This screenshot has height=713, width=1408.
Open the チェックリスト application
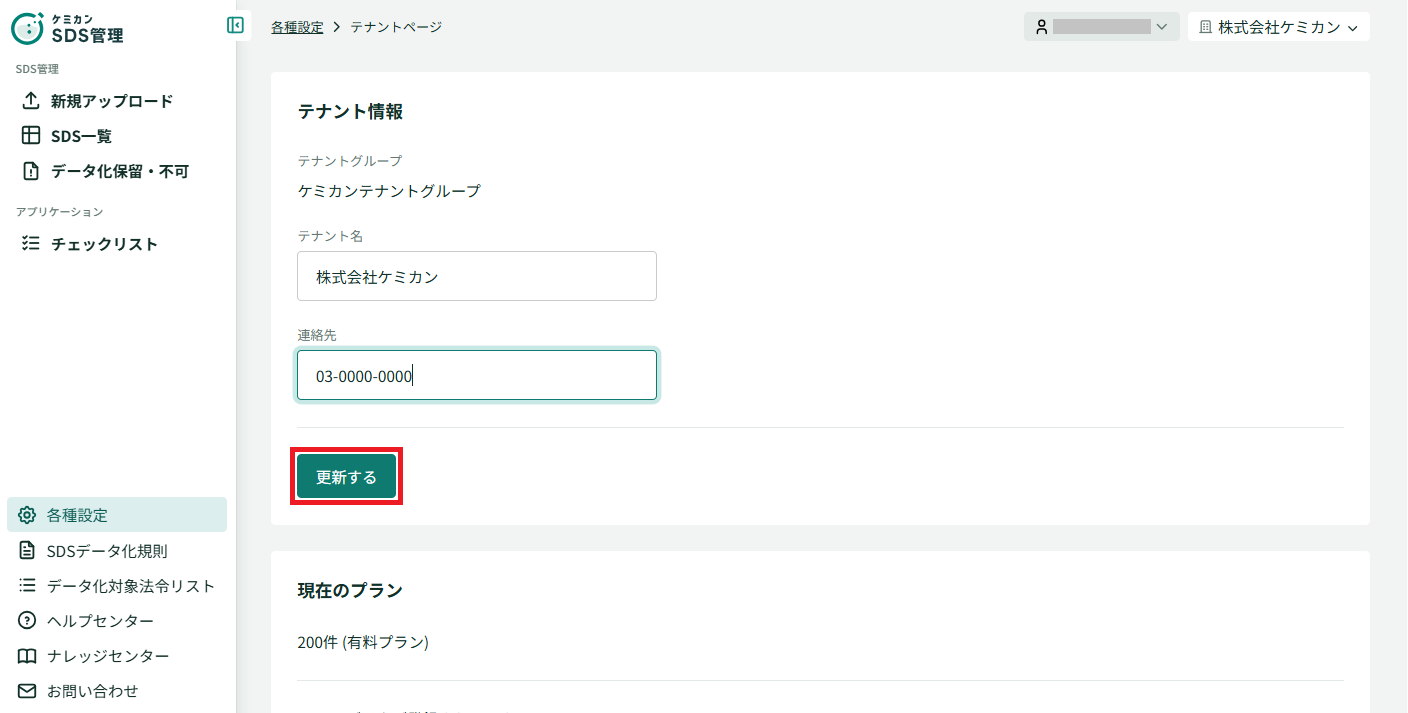click(89, 244)
